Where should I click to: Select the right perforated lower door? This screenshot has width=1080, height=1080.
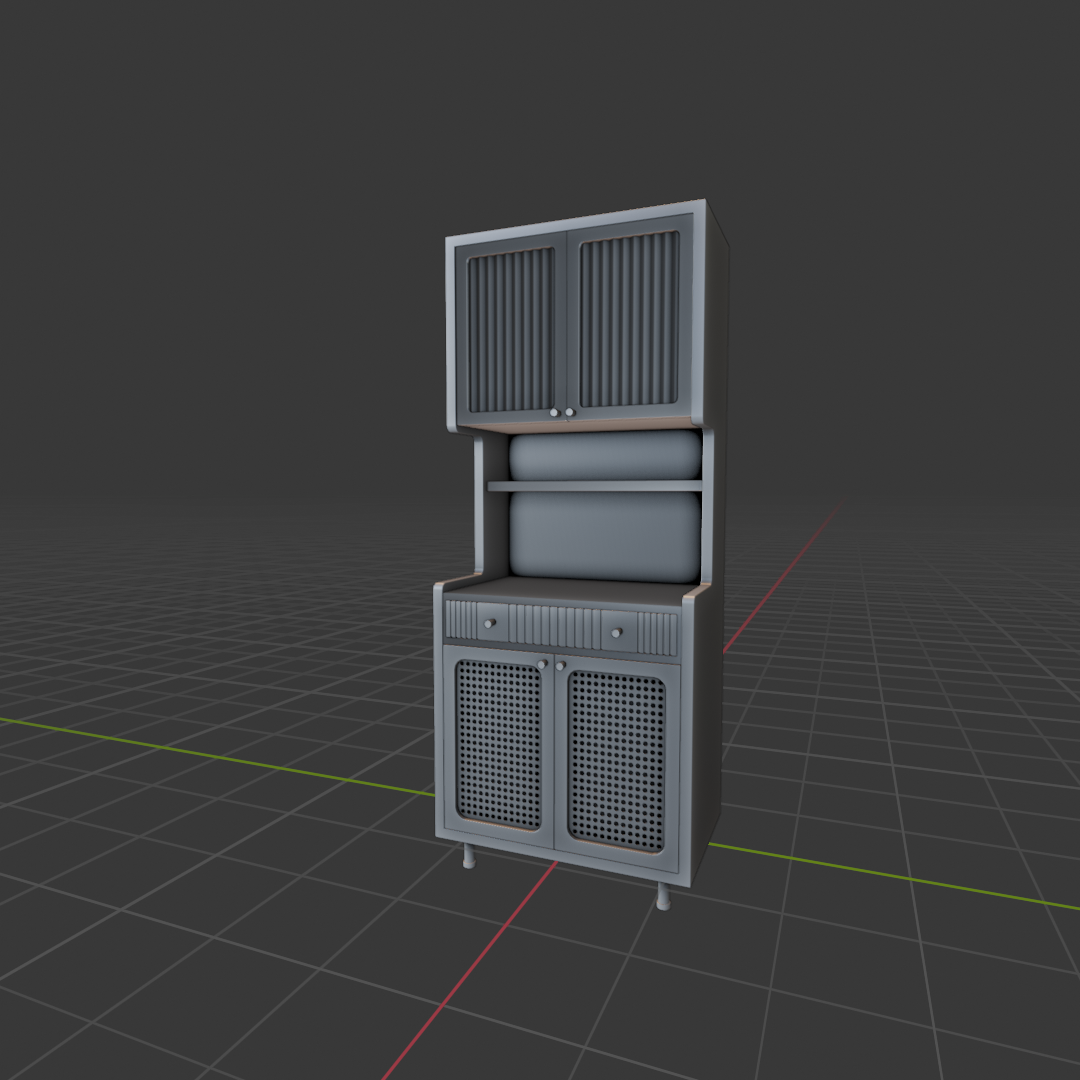(616, 756)
